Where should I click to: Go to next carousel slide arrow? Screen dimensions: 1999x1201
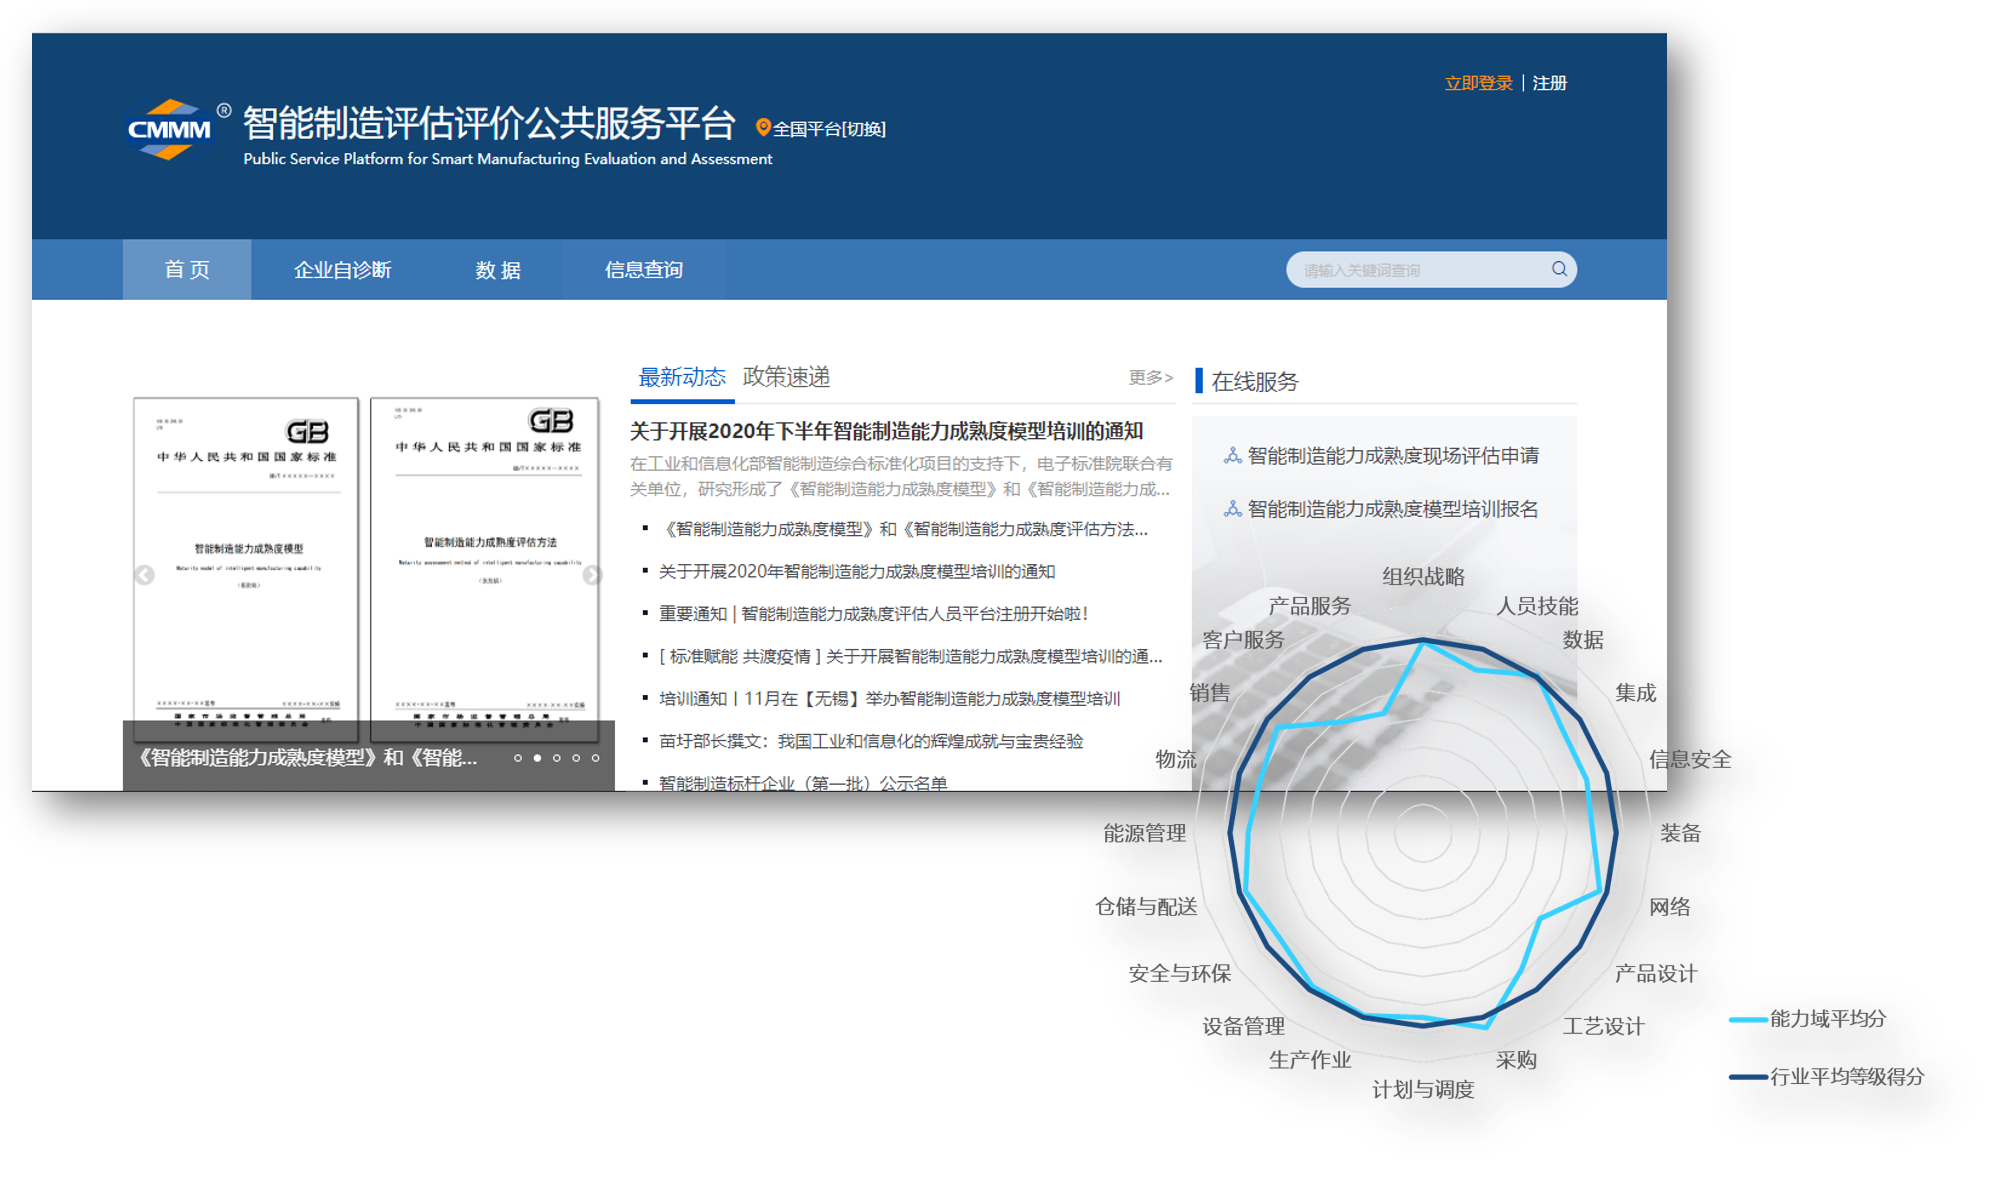(592, 575)
